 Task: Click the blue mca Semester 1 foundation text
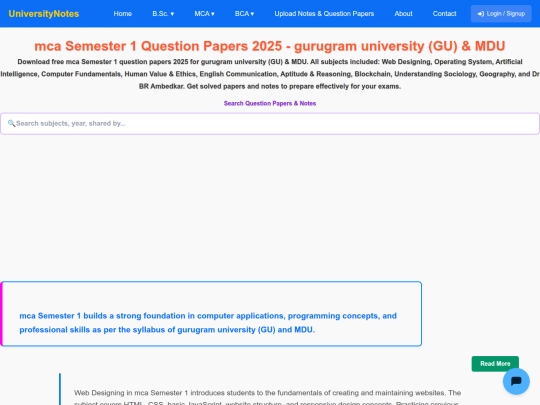pos(208,323)
